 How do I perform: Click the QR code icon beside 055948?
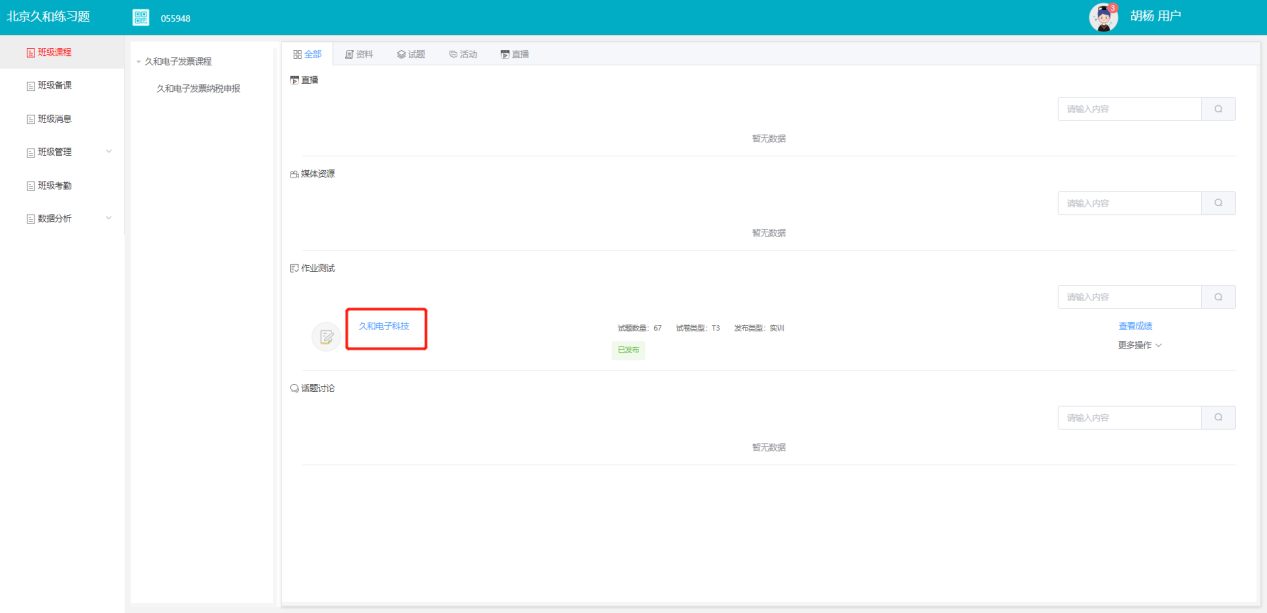click(141, 17)
